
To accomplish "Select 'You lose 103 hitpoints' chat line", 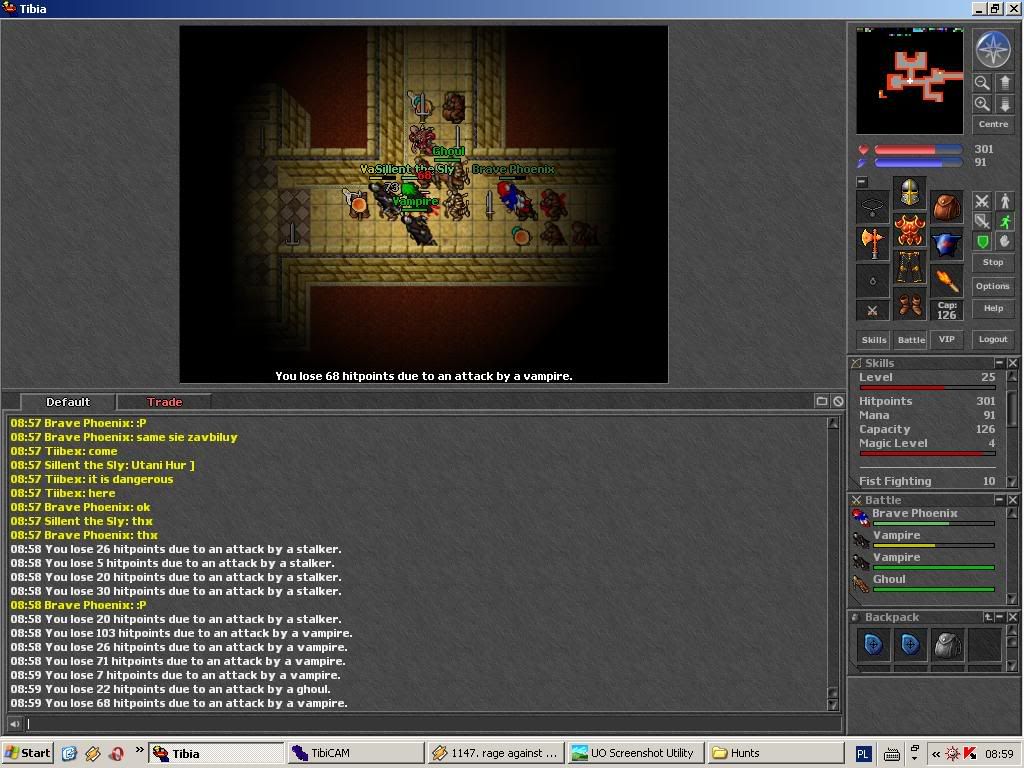I will (x=181, y=633).
